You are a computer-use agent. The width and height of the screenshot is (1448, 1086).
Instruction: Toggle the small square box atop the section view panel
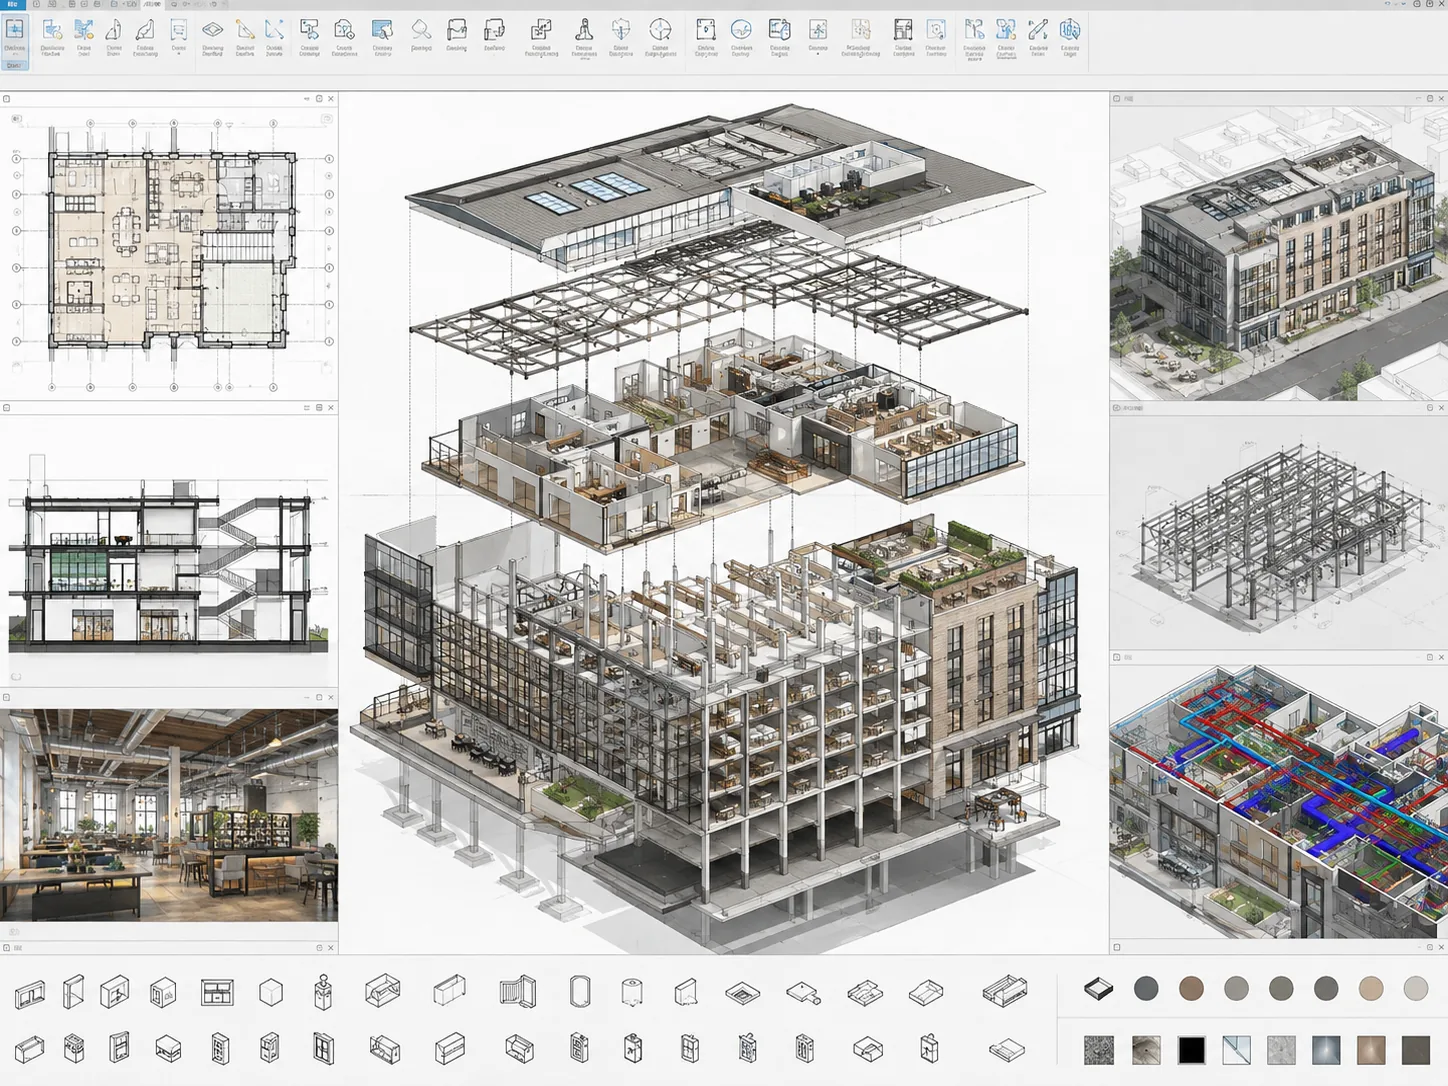pos(6,408)
